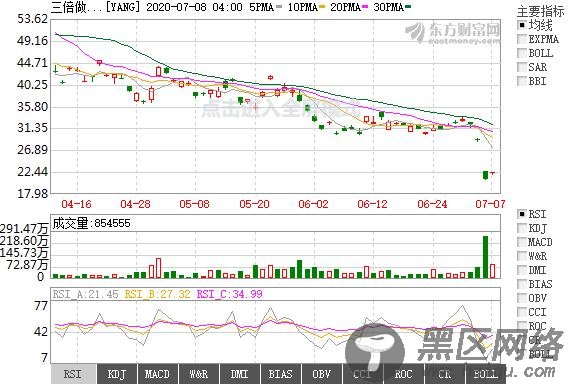The width and height of the screenshot is (577, 388).
Task: Select the BBI indicator option
Action: (521, 81)
